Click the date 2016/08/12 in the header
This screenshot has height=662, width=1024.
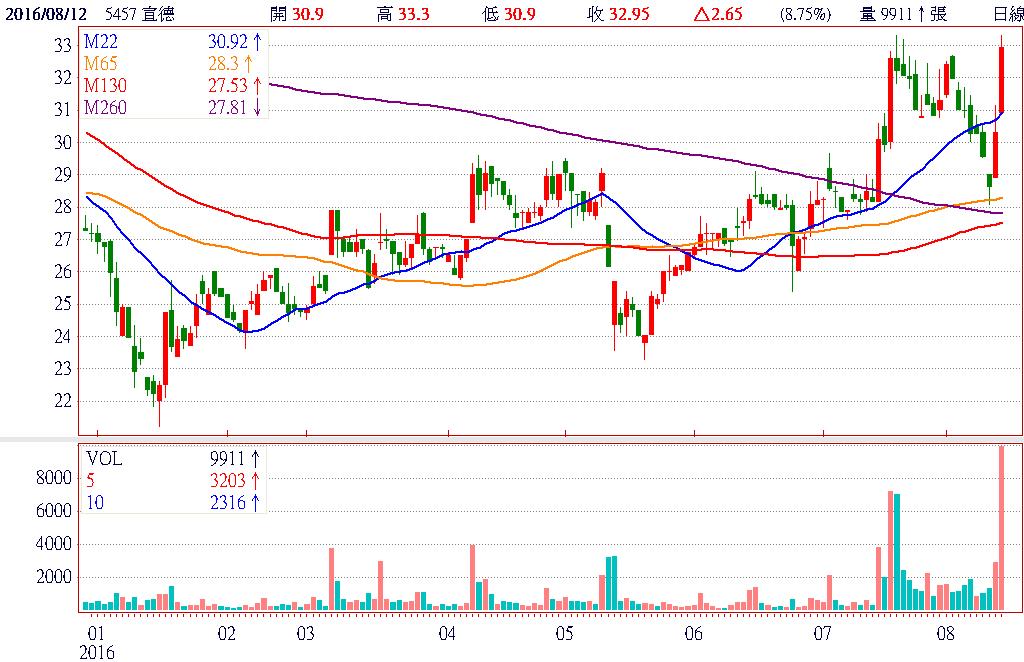[x=42, y=13]
